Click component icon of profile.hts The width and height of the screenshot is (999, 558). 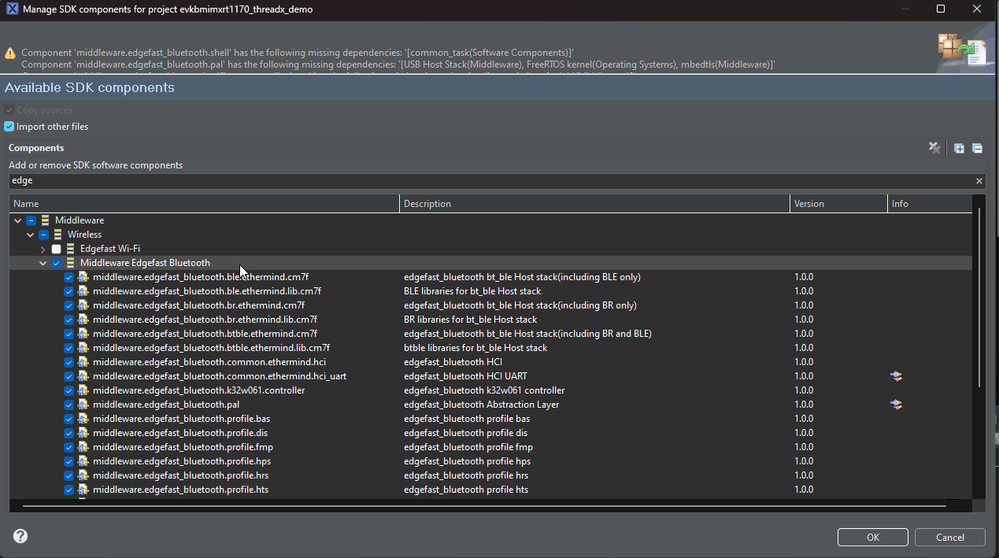click(x=83, y=490)
